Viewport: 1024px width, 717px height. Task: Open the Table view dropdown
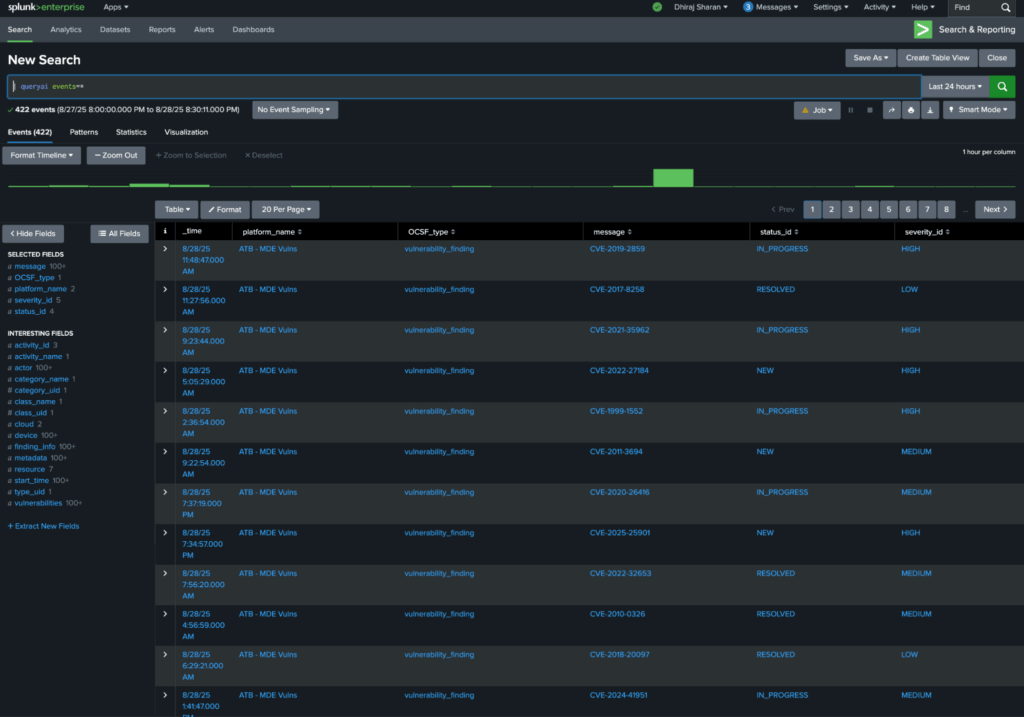[x=177, y=210]
